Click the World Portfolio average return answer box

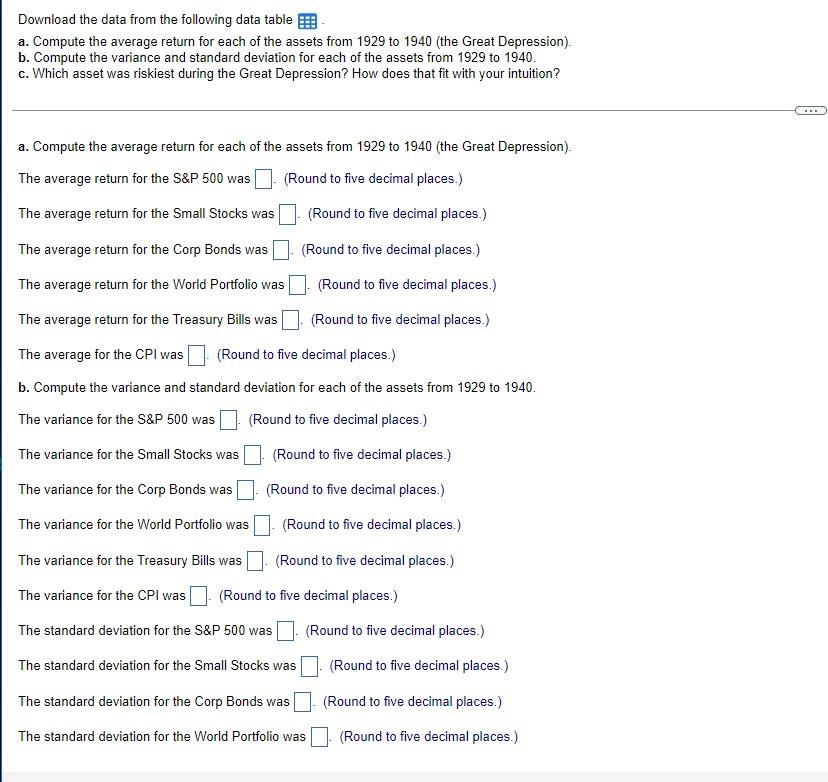296,284
